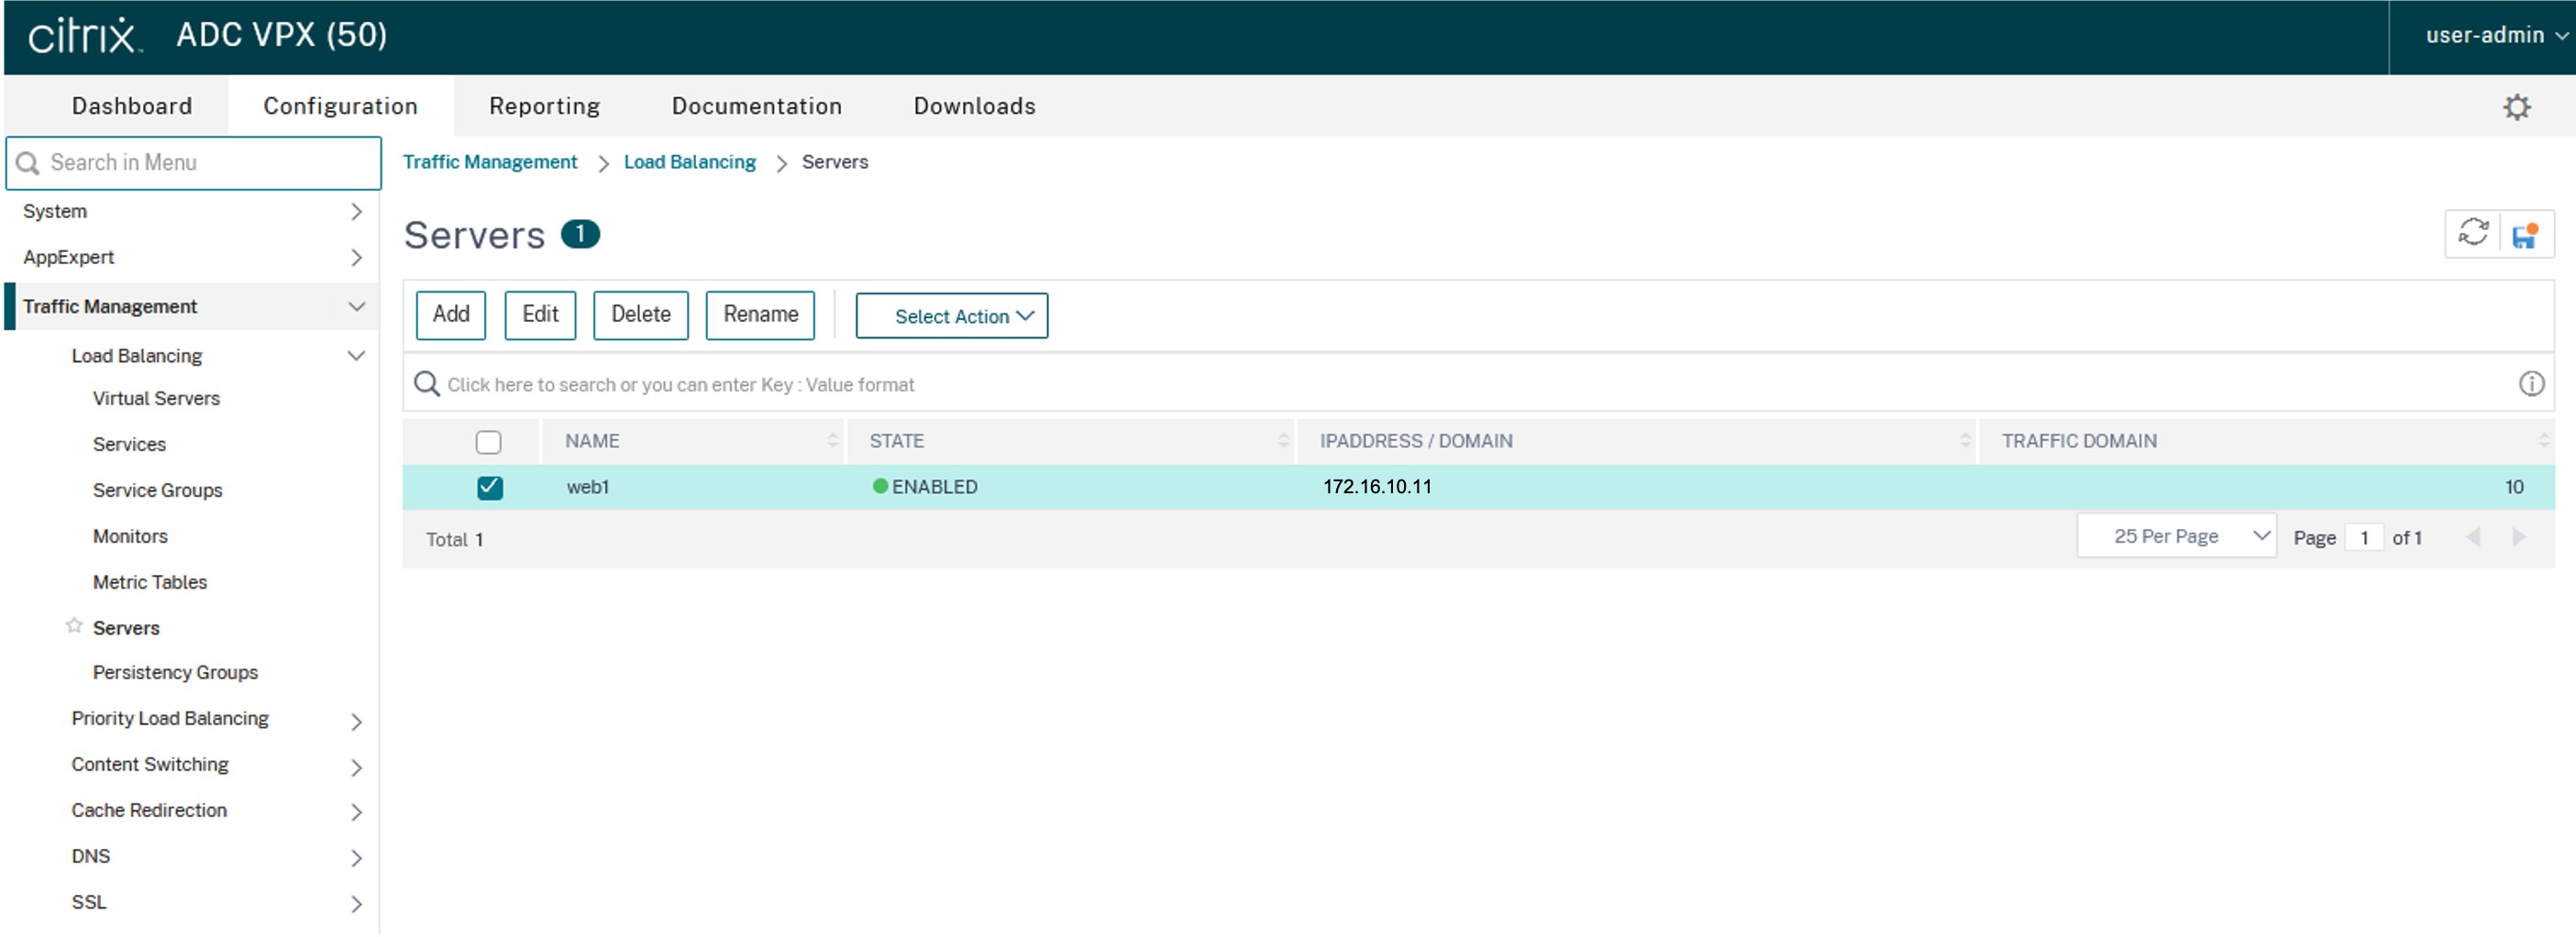Open the settings gear icon

click(x=2516, y=107)
